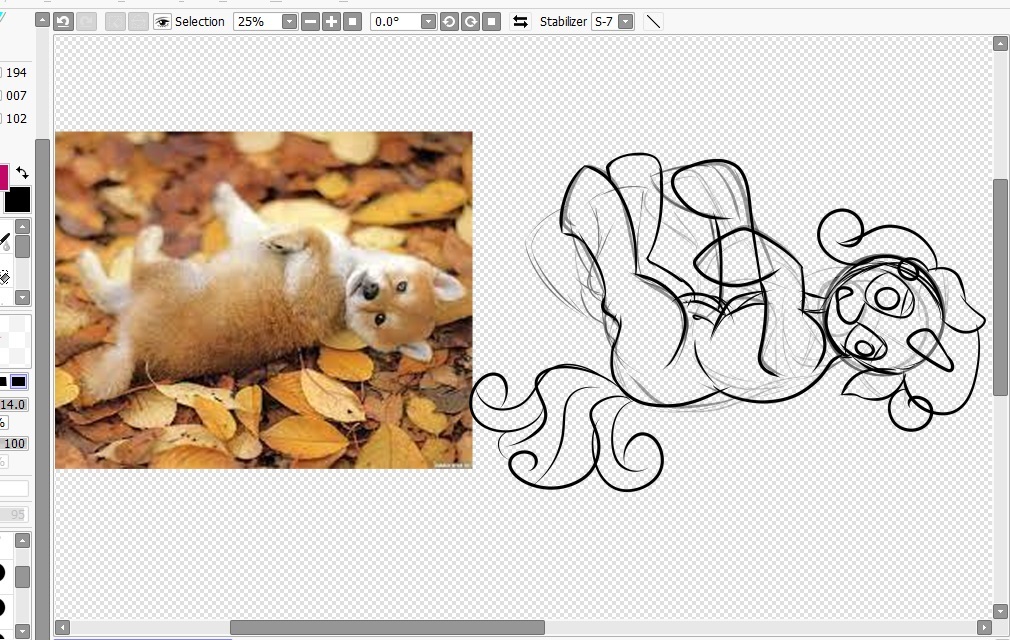Rotate canvas clockwise
Screen dimensions: 1010x640
(x=470, y=21)
